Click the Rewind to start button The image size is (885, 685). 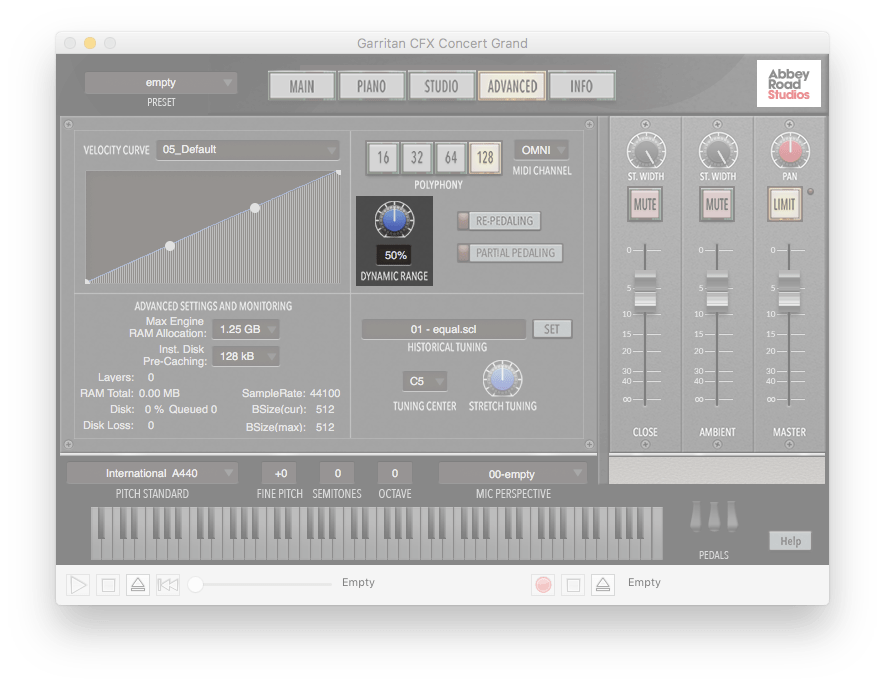(x=168, y=585)
